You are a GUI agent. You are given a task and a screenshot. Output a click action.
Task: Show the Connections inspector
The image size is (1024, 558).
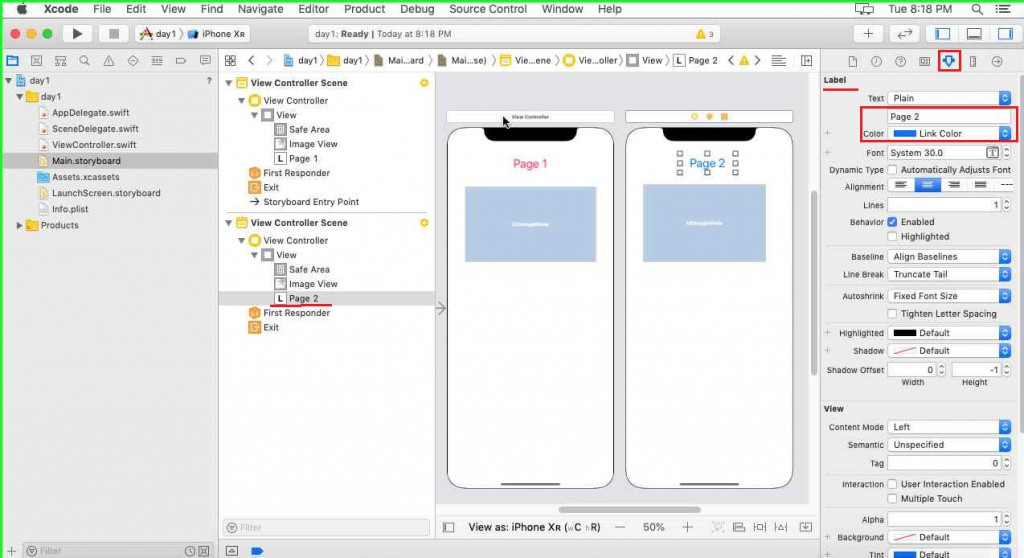click(997, 61)
